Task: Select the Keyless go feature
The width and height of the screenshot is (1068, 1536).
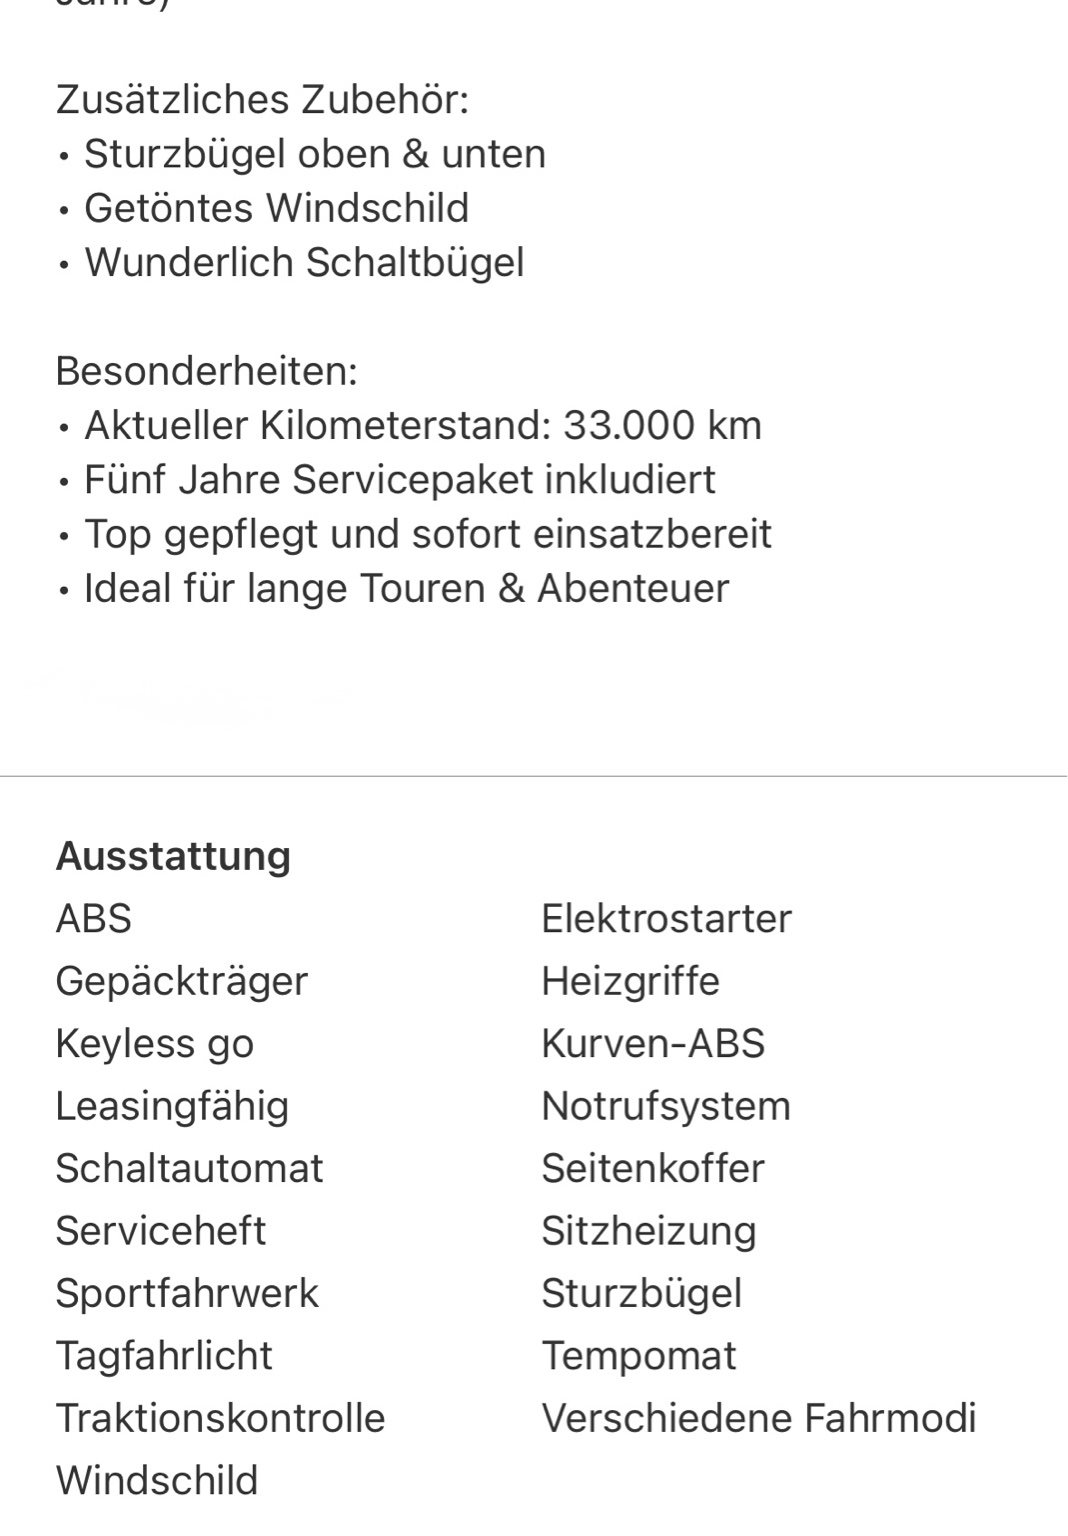Action: 155,1043
